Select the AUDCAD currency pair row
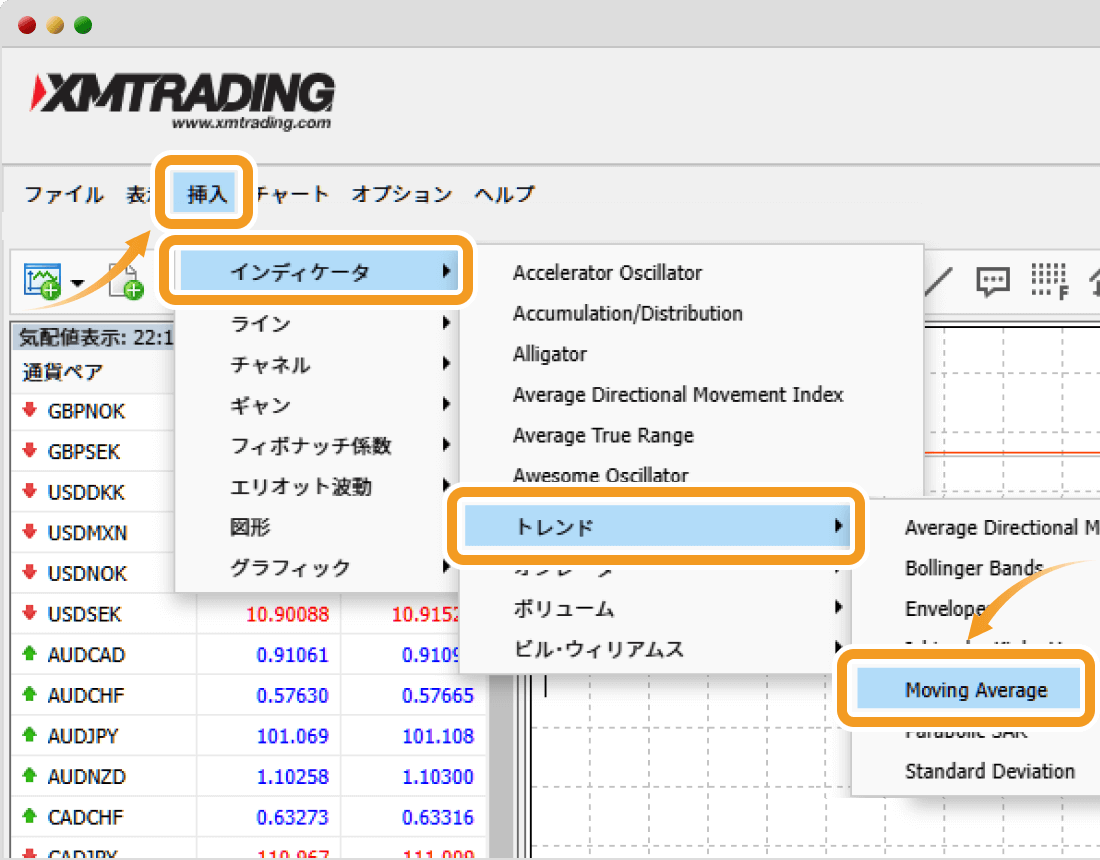This screenshot has height=860, width=1100. [x=248, y=655]
